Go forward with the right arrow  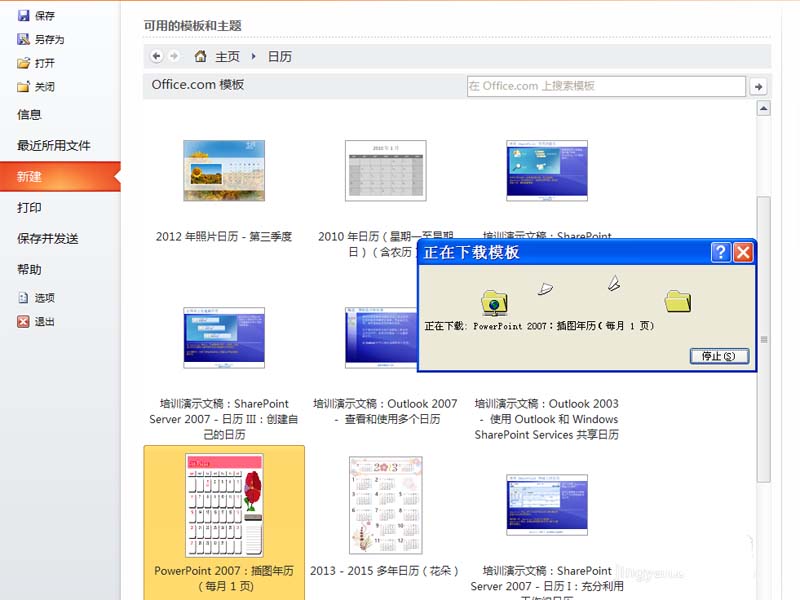(174, 56)
